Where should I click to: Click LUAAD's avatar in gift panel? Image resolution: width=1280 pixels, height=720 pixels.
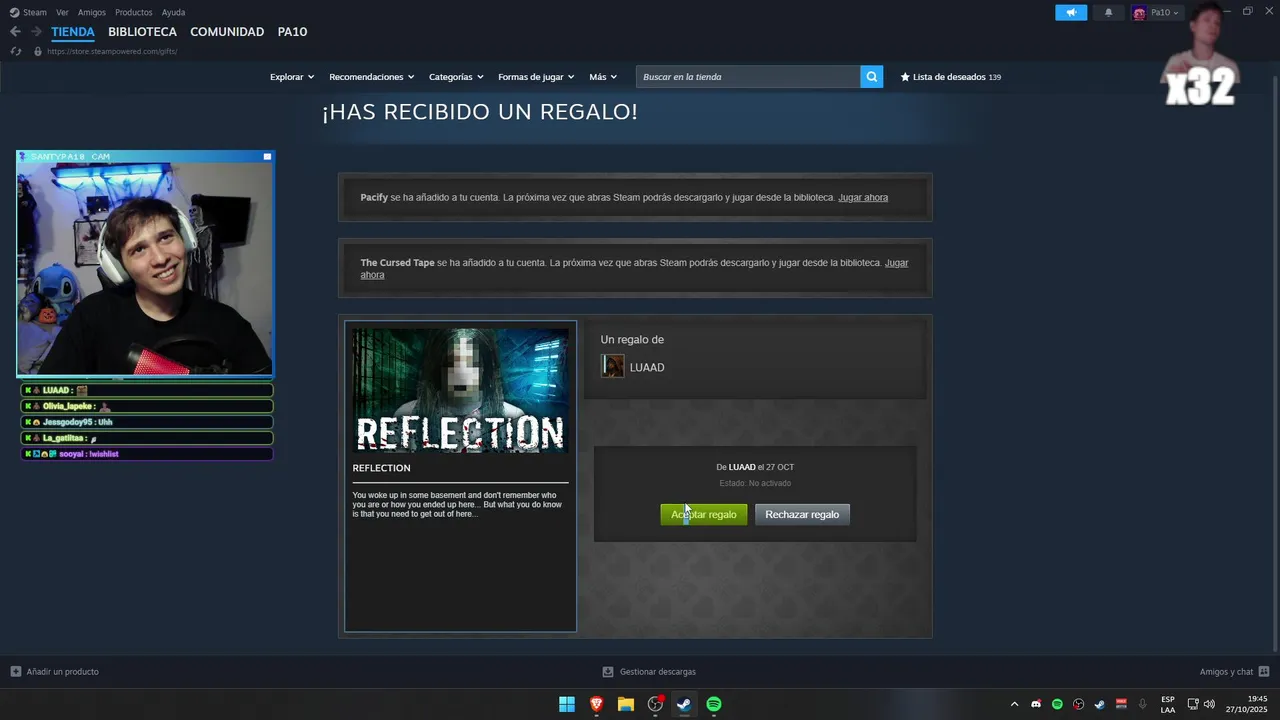612,366
